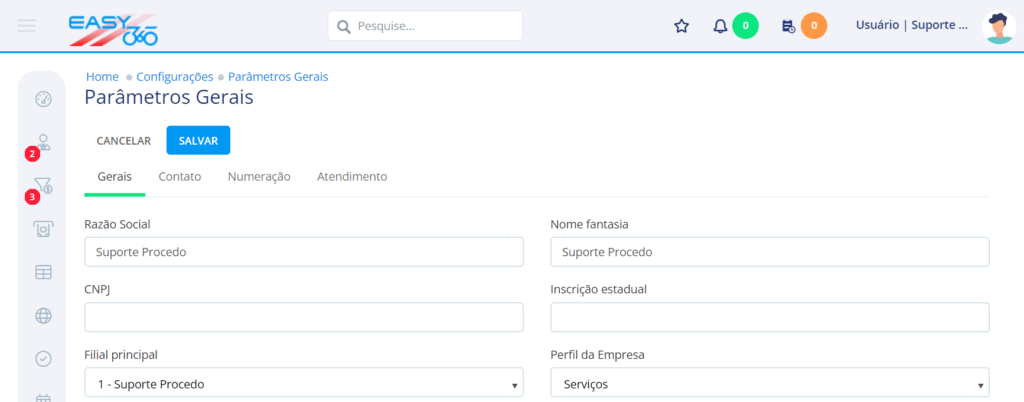Open the Usuário | Suporte user menu
Viewport: 1024px width, 402px height.
(912, 26)
